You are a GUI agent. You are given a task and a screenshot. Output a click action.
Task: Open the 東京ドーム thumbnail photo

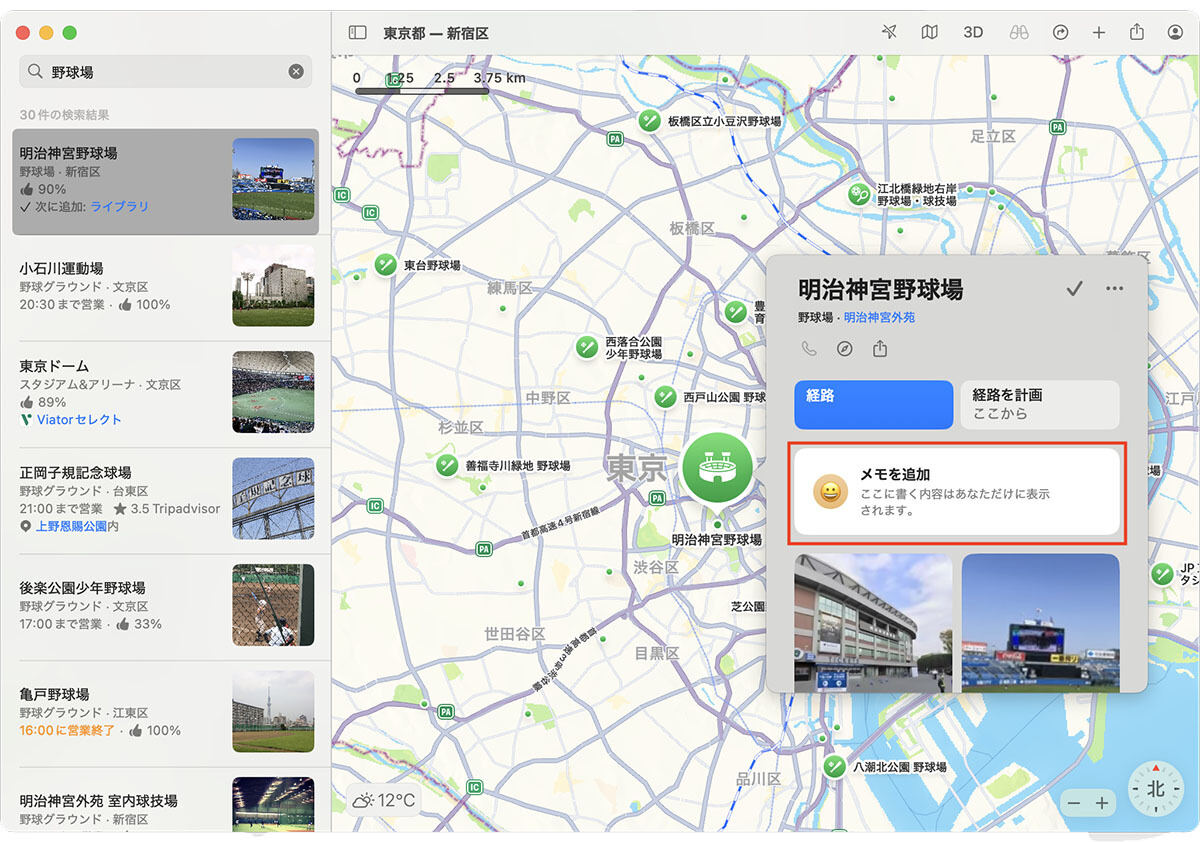273,392
